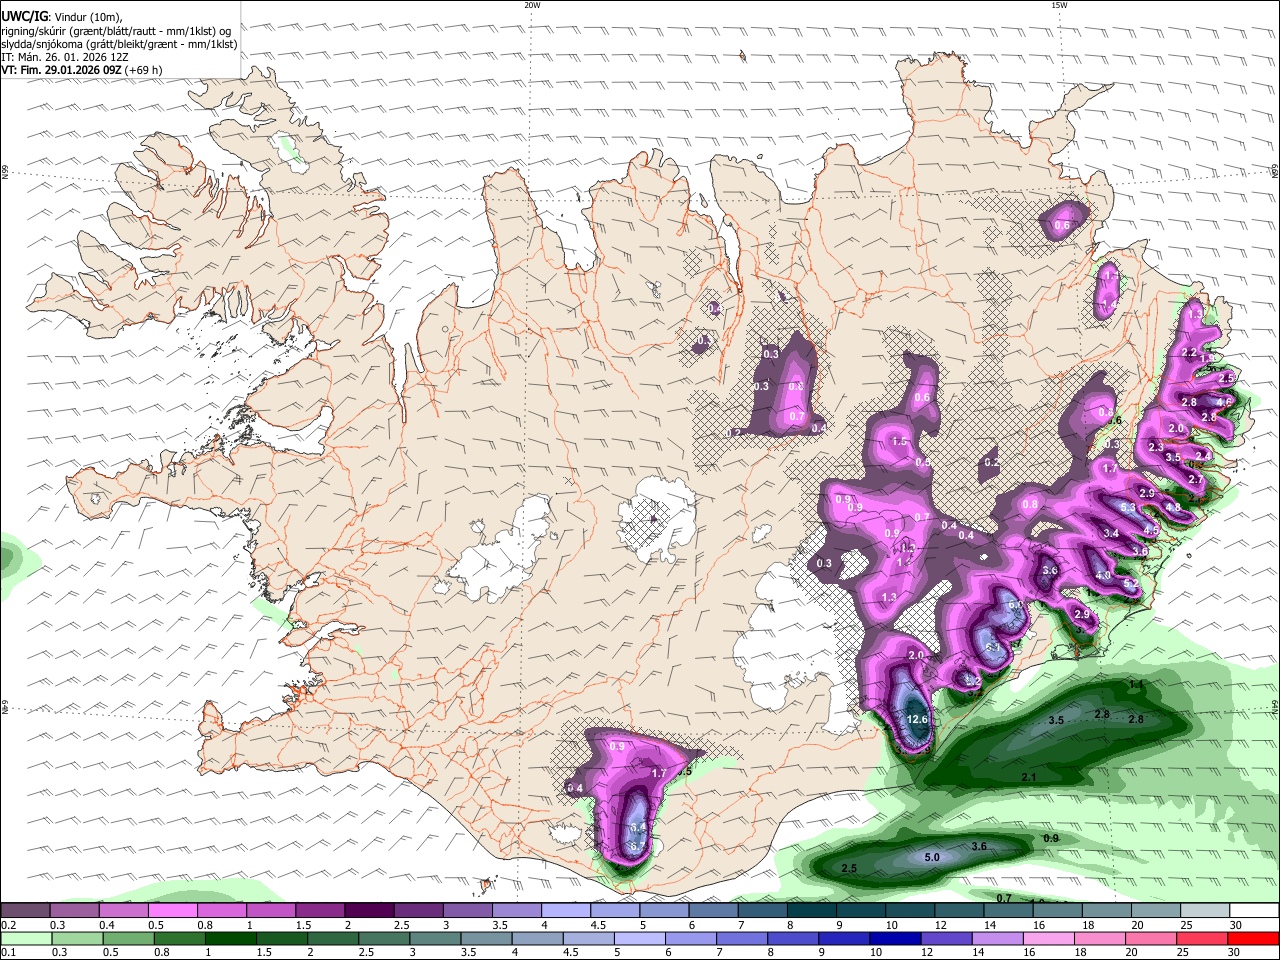Click the gray-green 3 swatch in the bottom legend row
1280x960 pixels.
pos(434,939)
